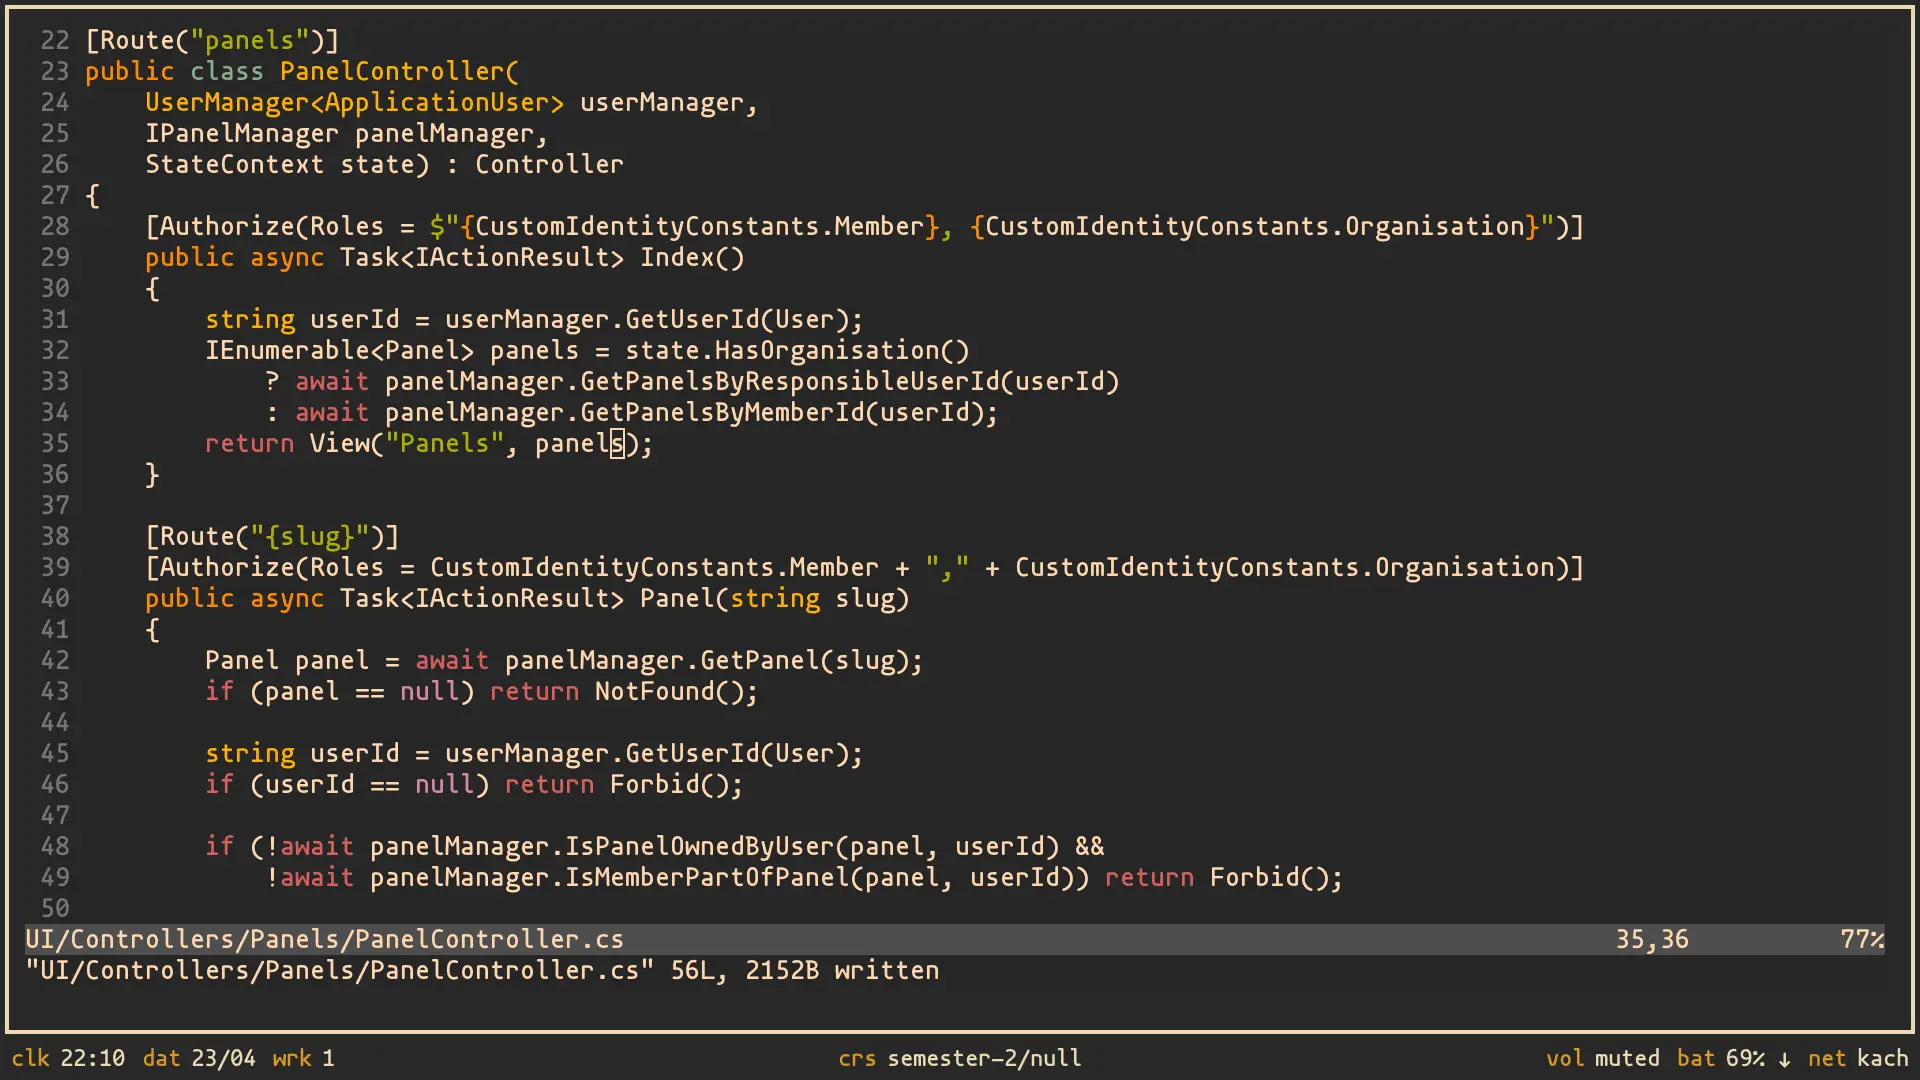This screenshot has height=1080, width=1920.
Task: Expand the slug route attribute on line 38
Action: click(270, 536)
